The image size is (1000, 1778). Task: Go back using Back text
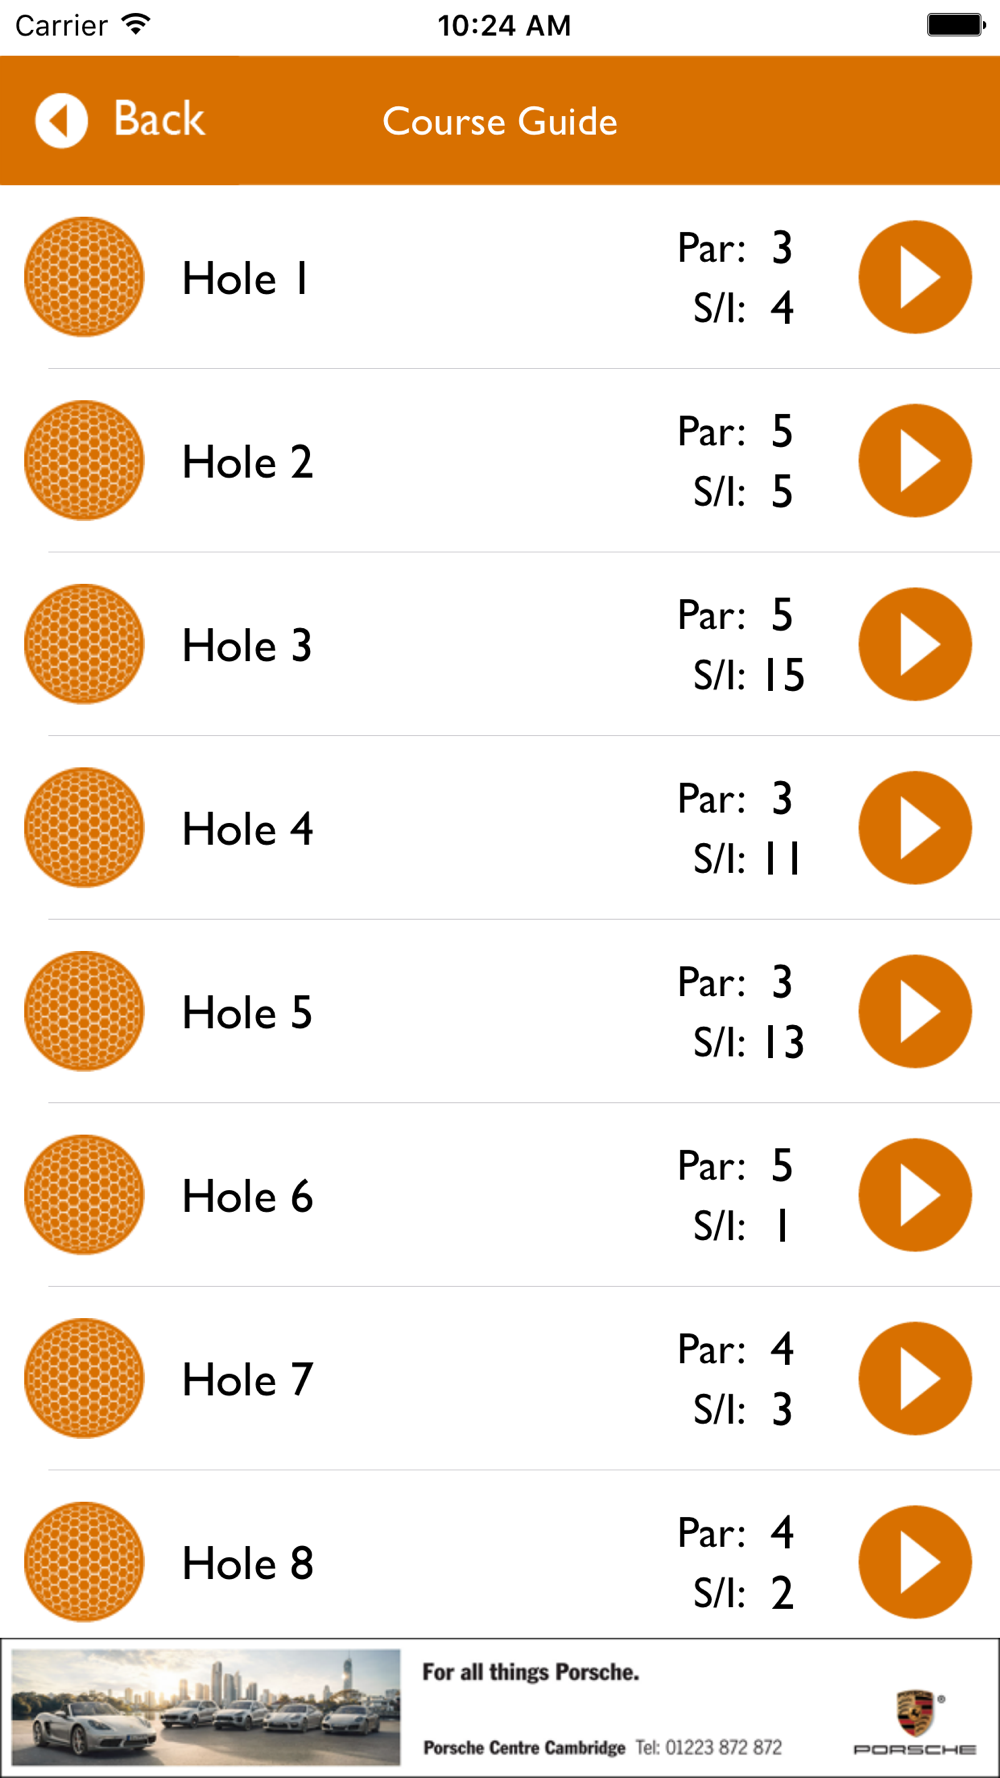point(159,120)
